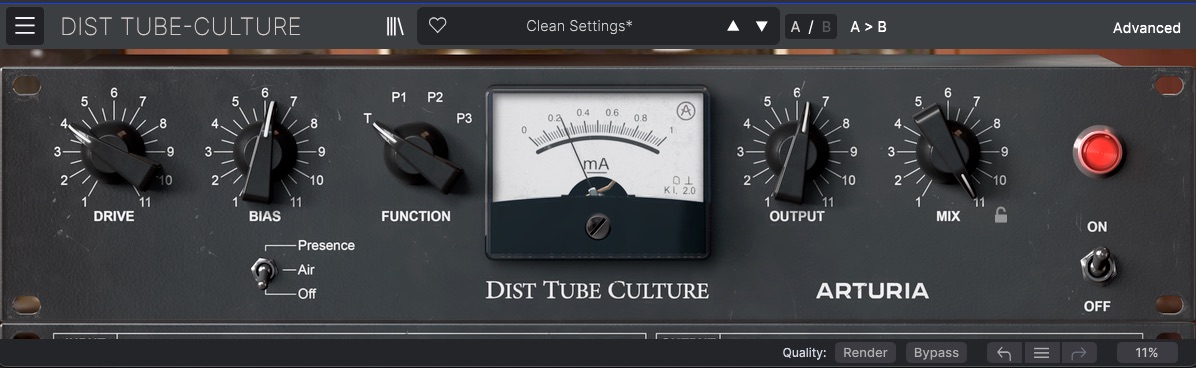The image size is (1196, 368).
Task: Click the BIAS knob label
Action: 265,216
